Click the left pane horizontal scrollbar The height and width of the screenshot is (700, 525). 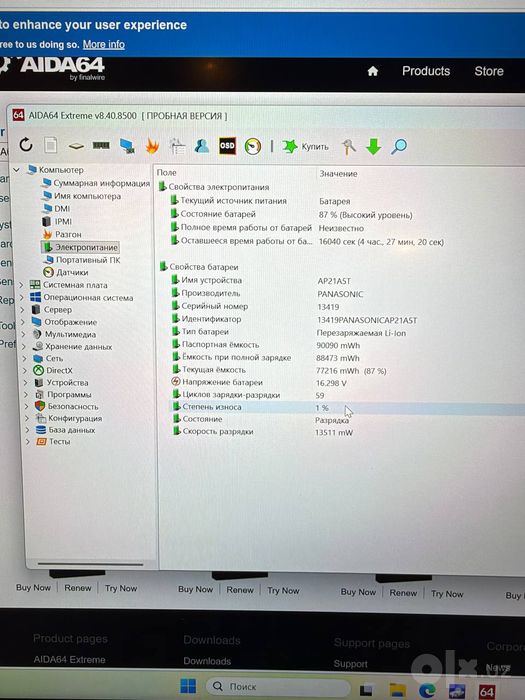tap(90, 564)
